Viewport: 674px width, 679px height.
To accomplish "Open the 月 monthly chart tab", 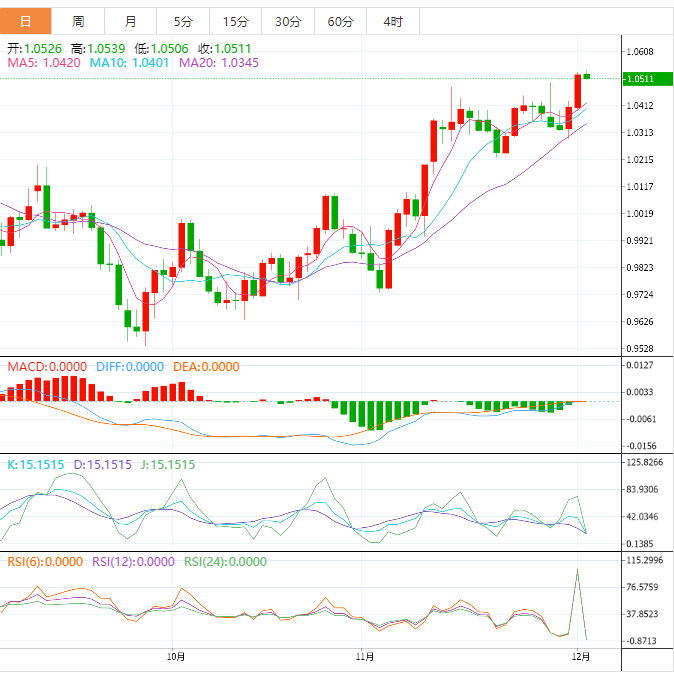I will [131, 21].
